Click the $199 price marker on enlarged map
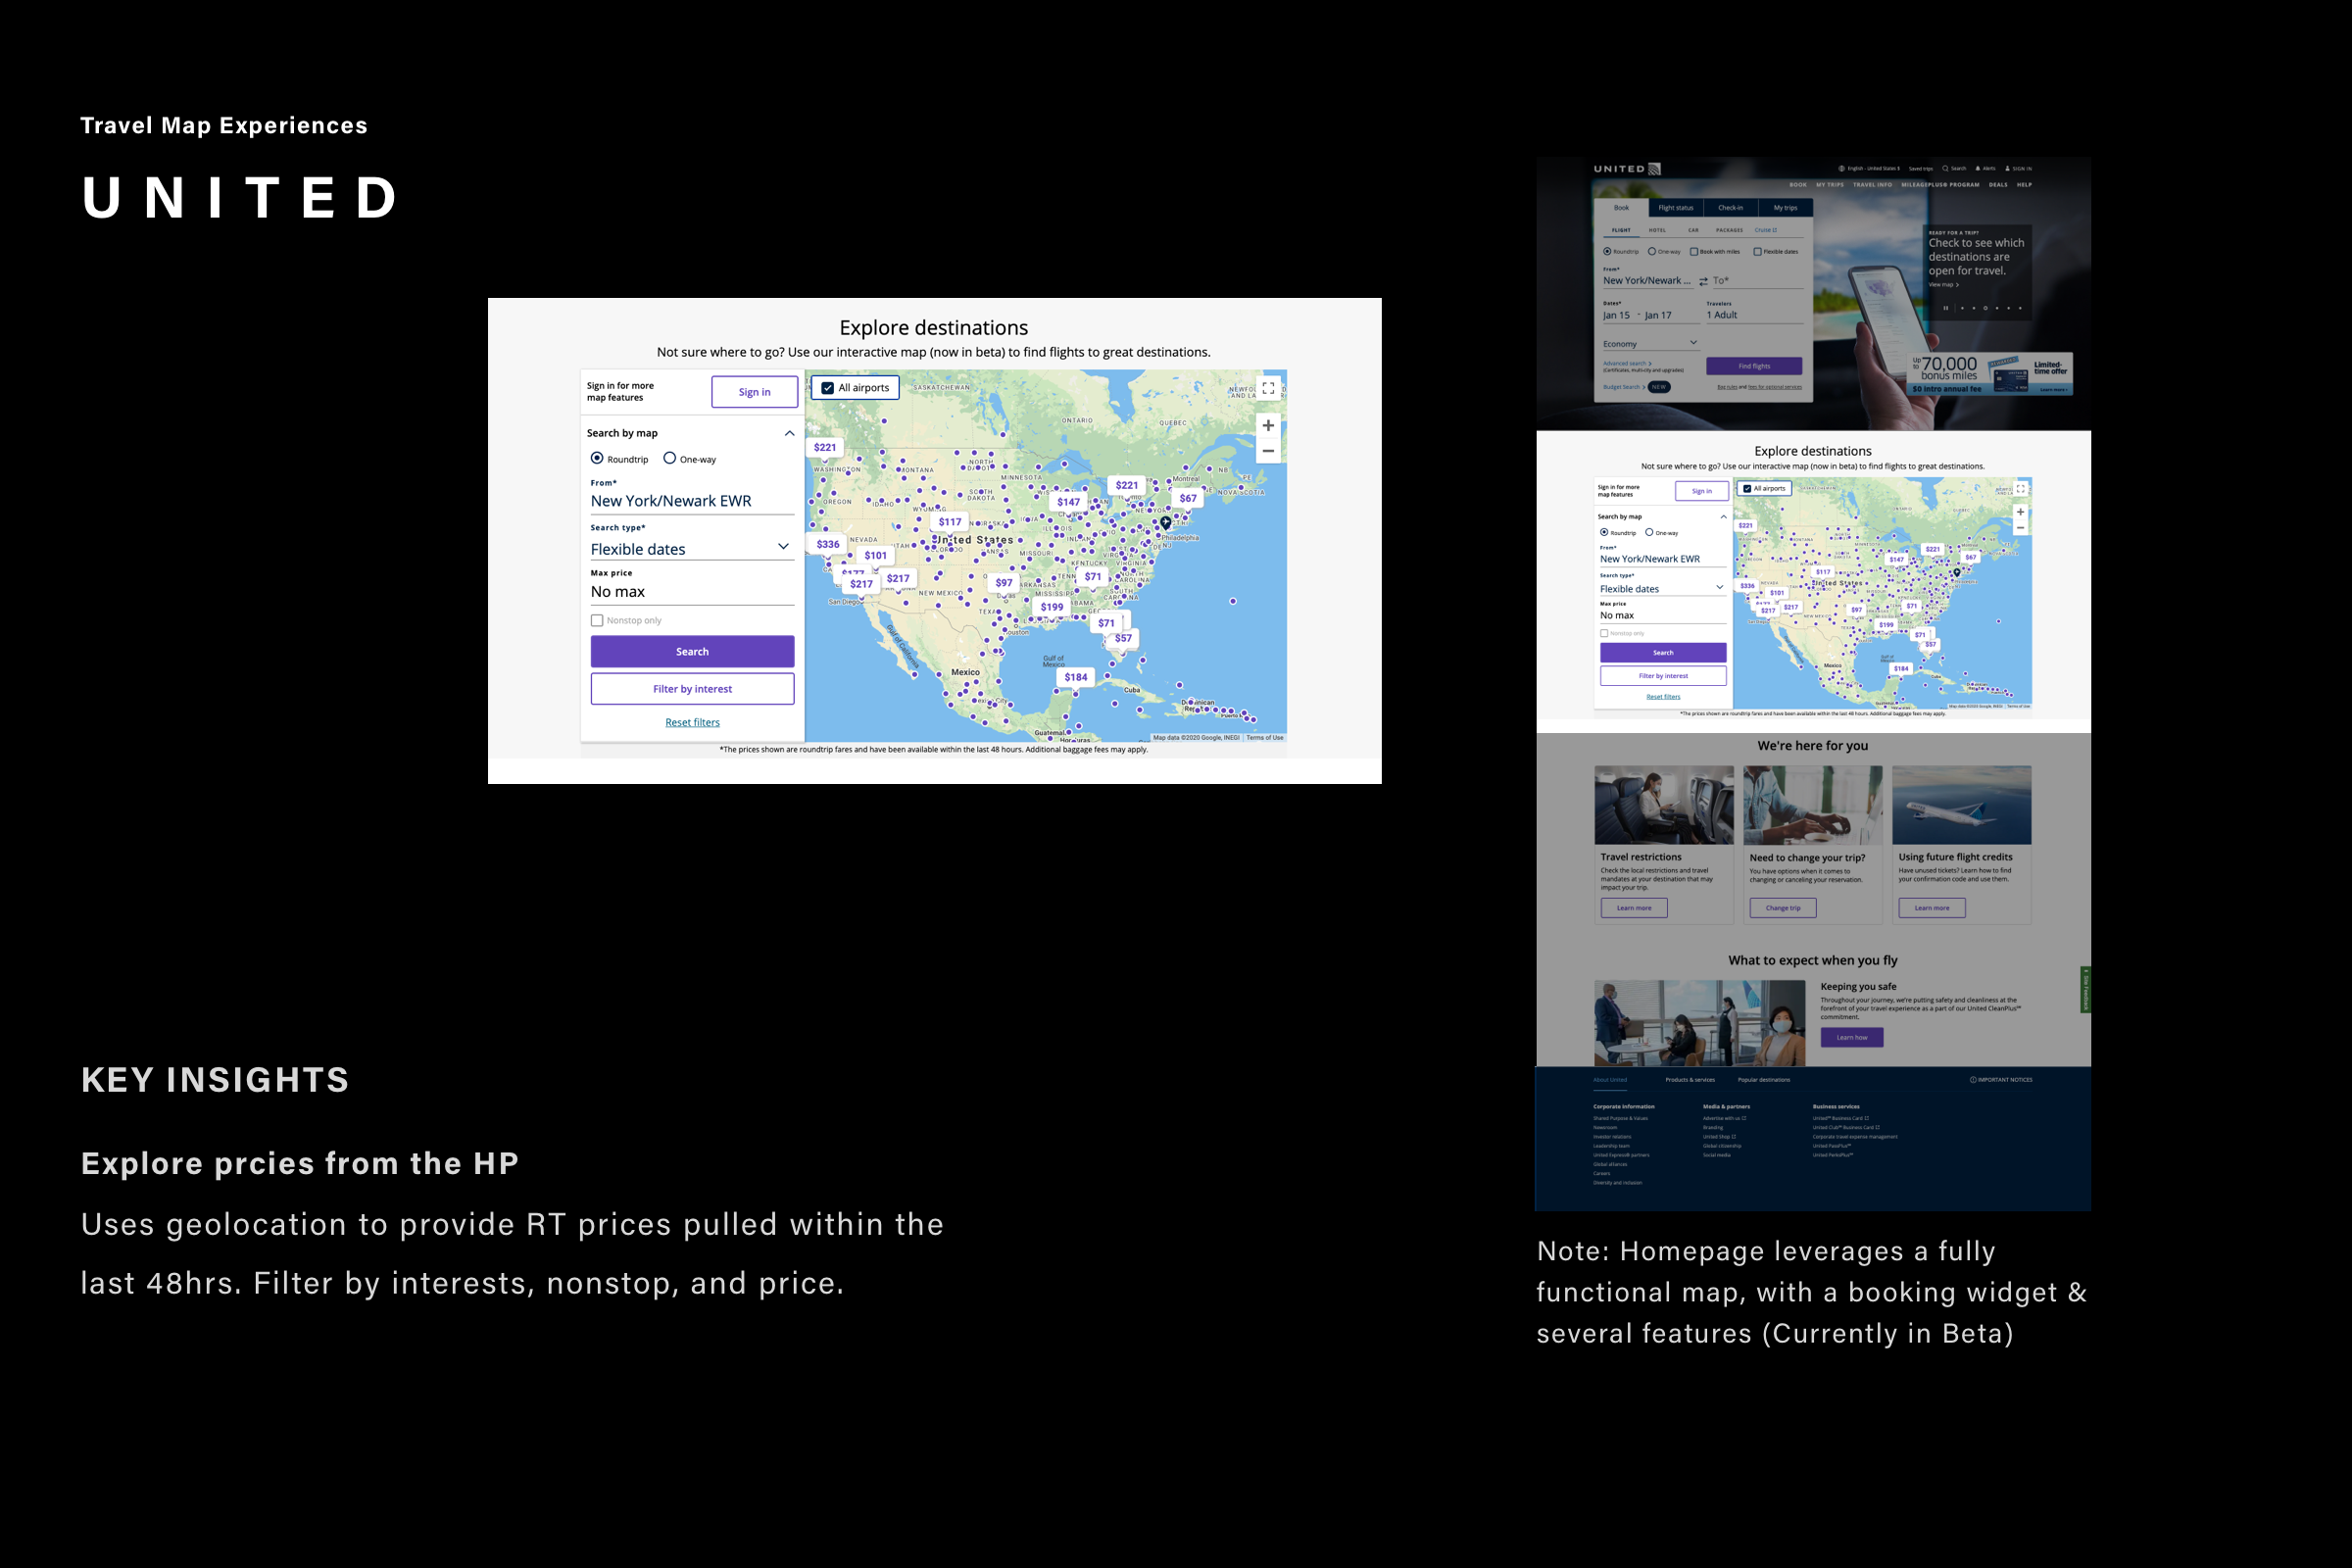This screenshot has width=2352, height=1568. [x=1052, y=607]
